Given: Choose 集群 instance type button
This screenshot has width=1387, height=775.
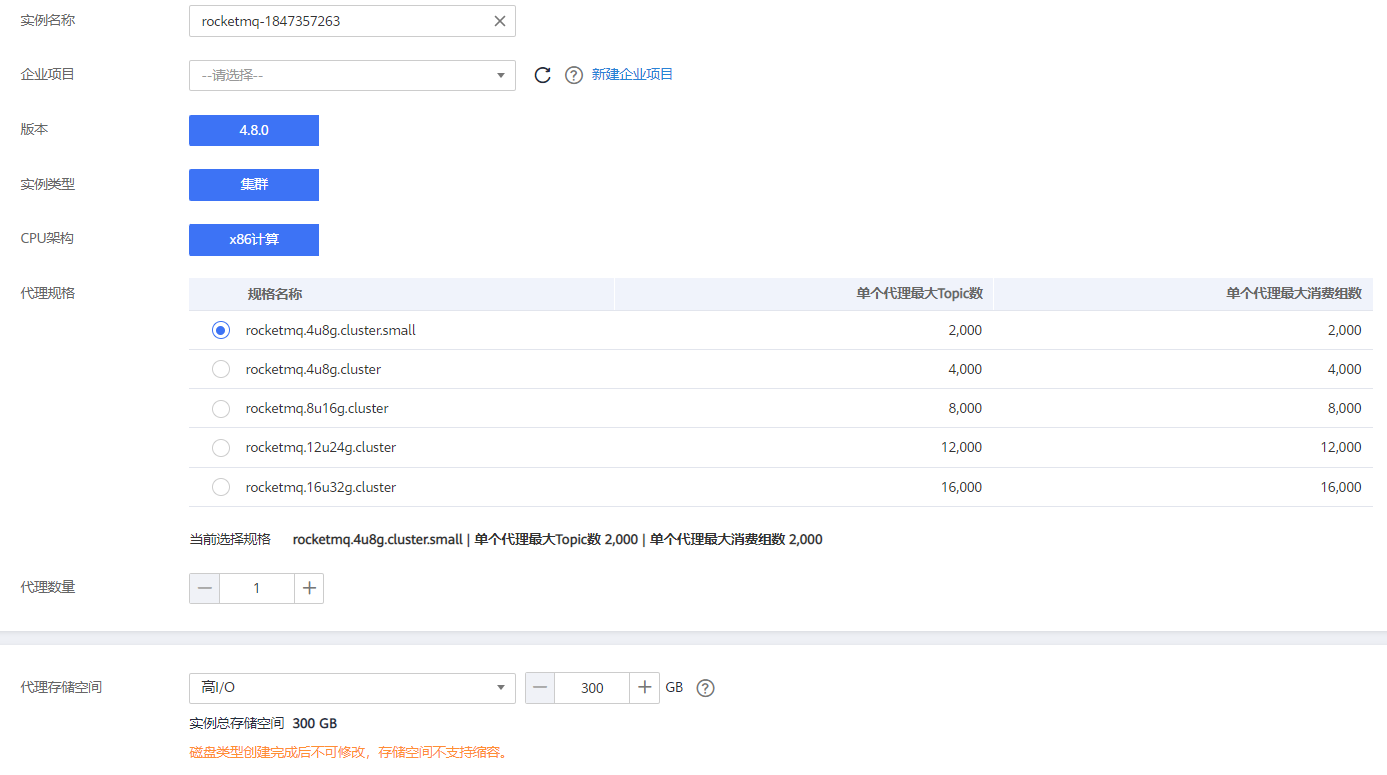Looking at the screenshot, I should 254,185.
